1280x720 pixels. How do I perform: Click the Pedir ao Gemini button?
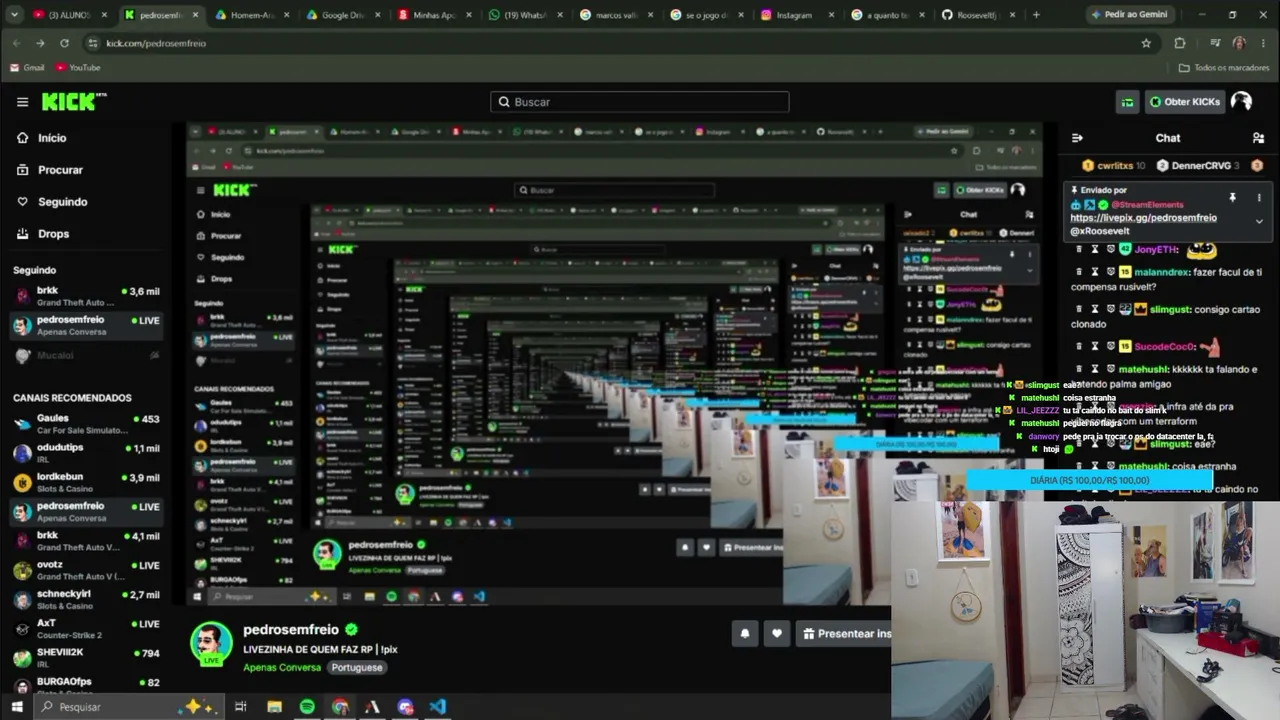(x=1131, y=15)
